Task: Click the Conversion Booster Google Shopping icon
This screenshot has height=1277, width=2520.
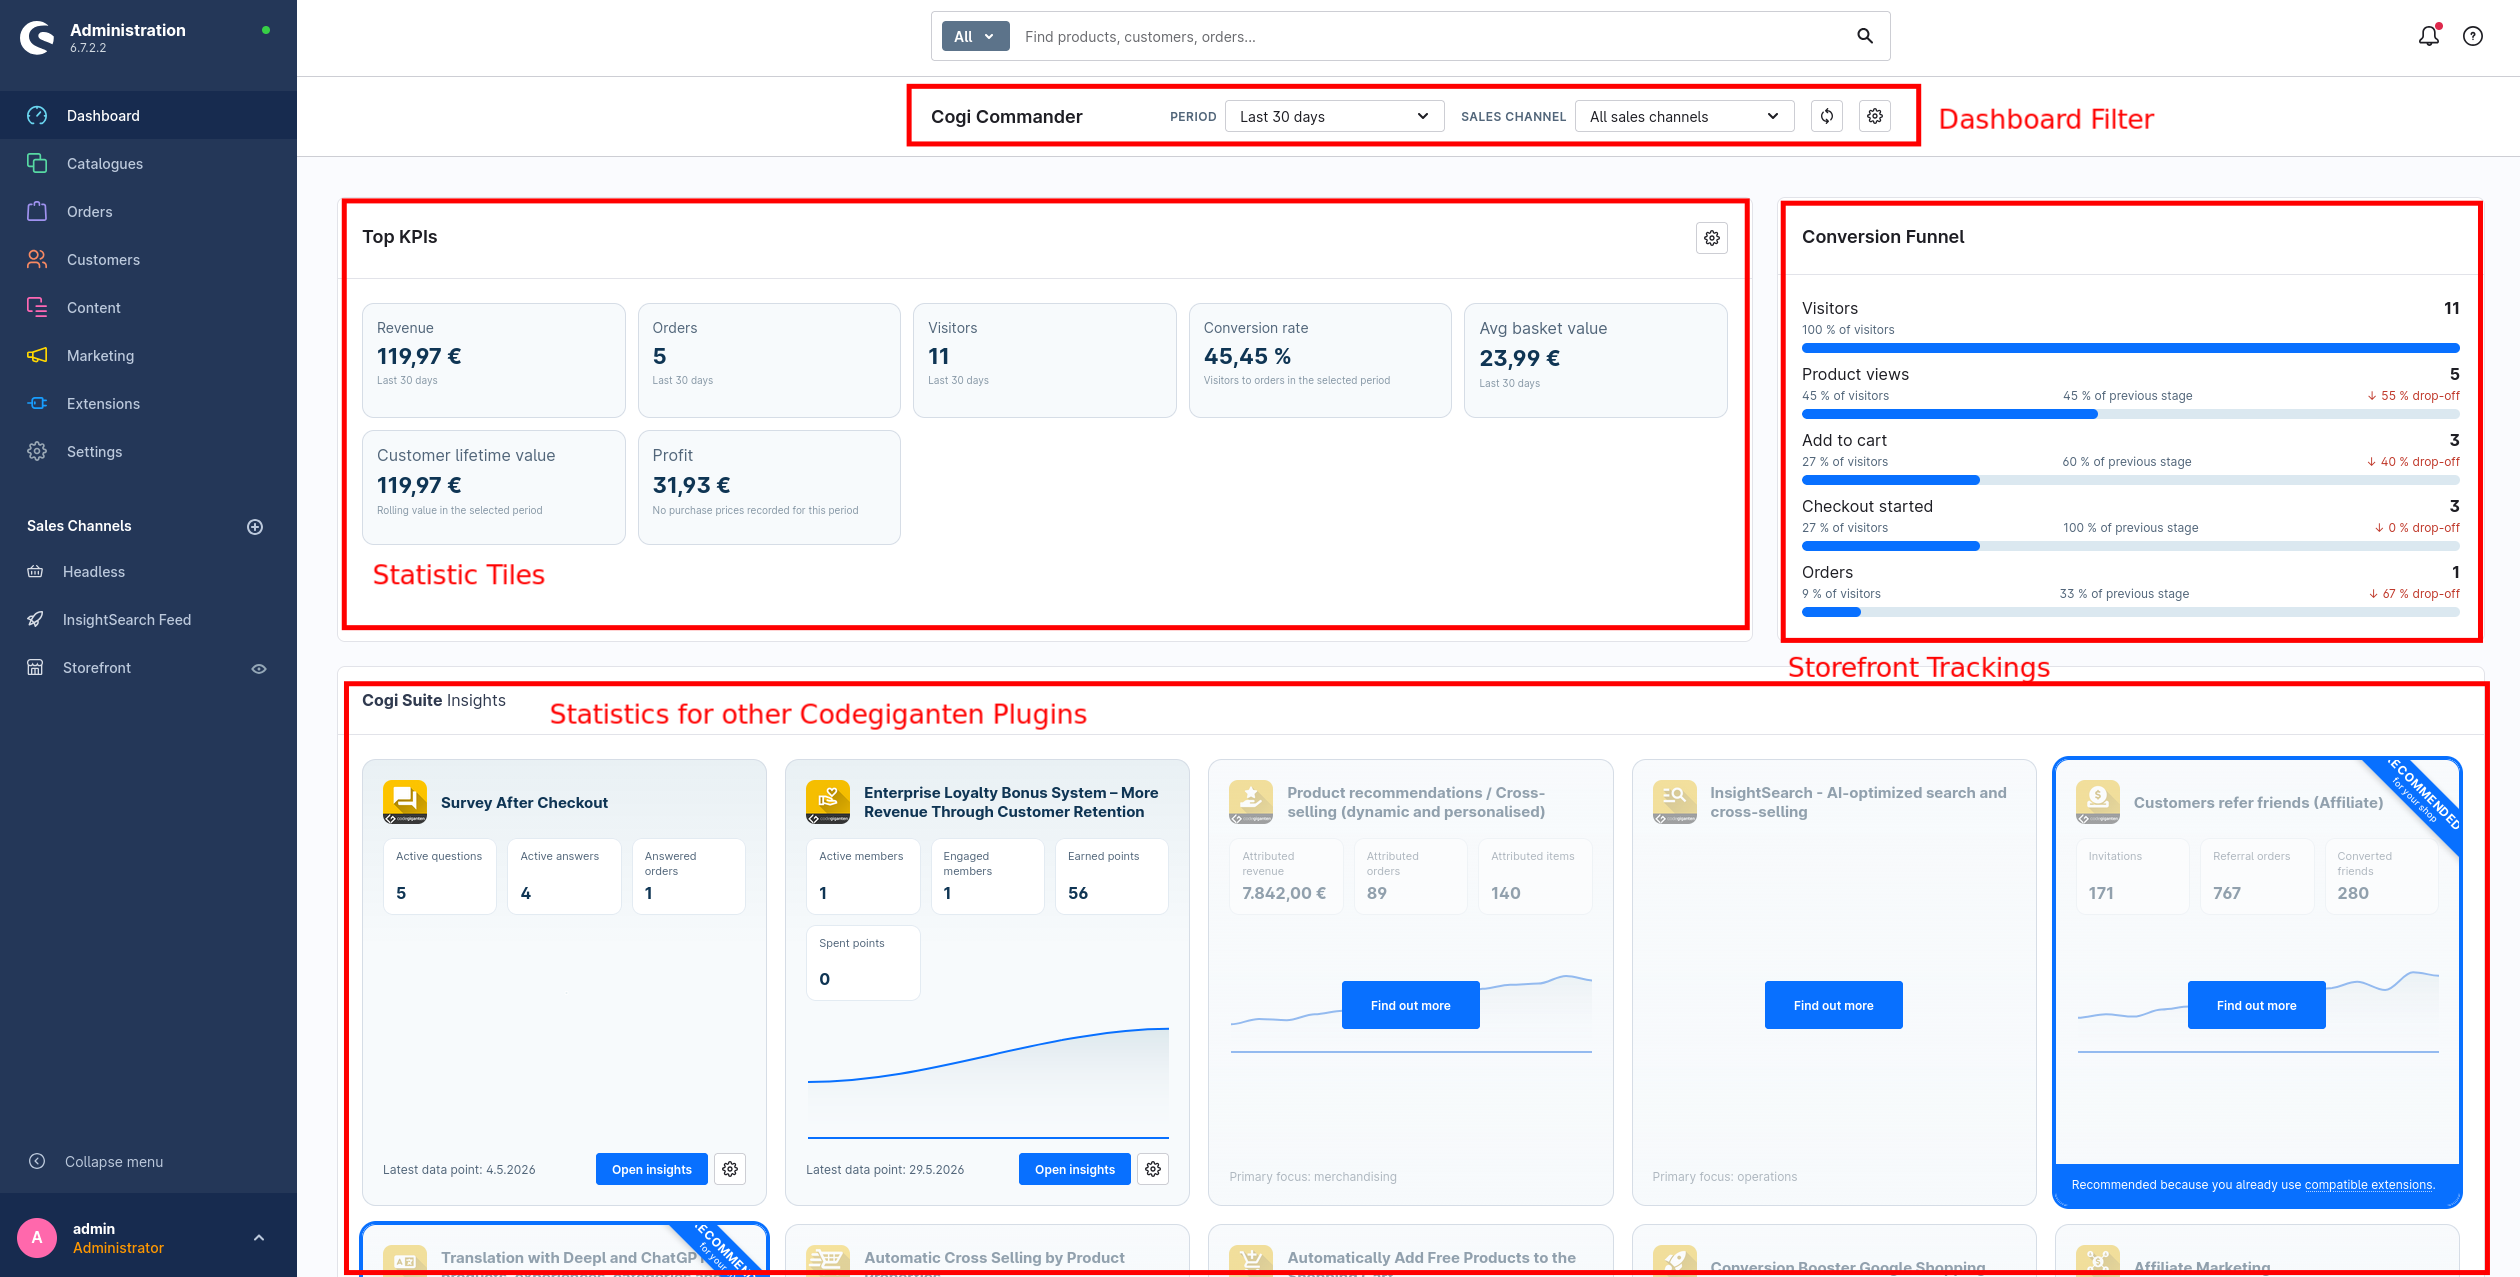Action: coord(1674,1260)
